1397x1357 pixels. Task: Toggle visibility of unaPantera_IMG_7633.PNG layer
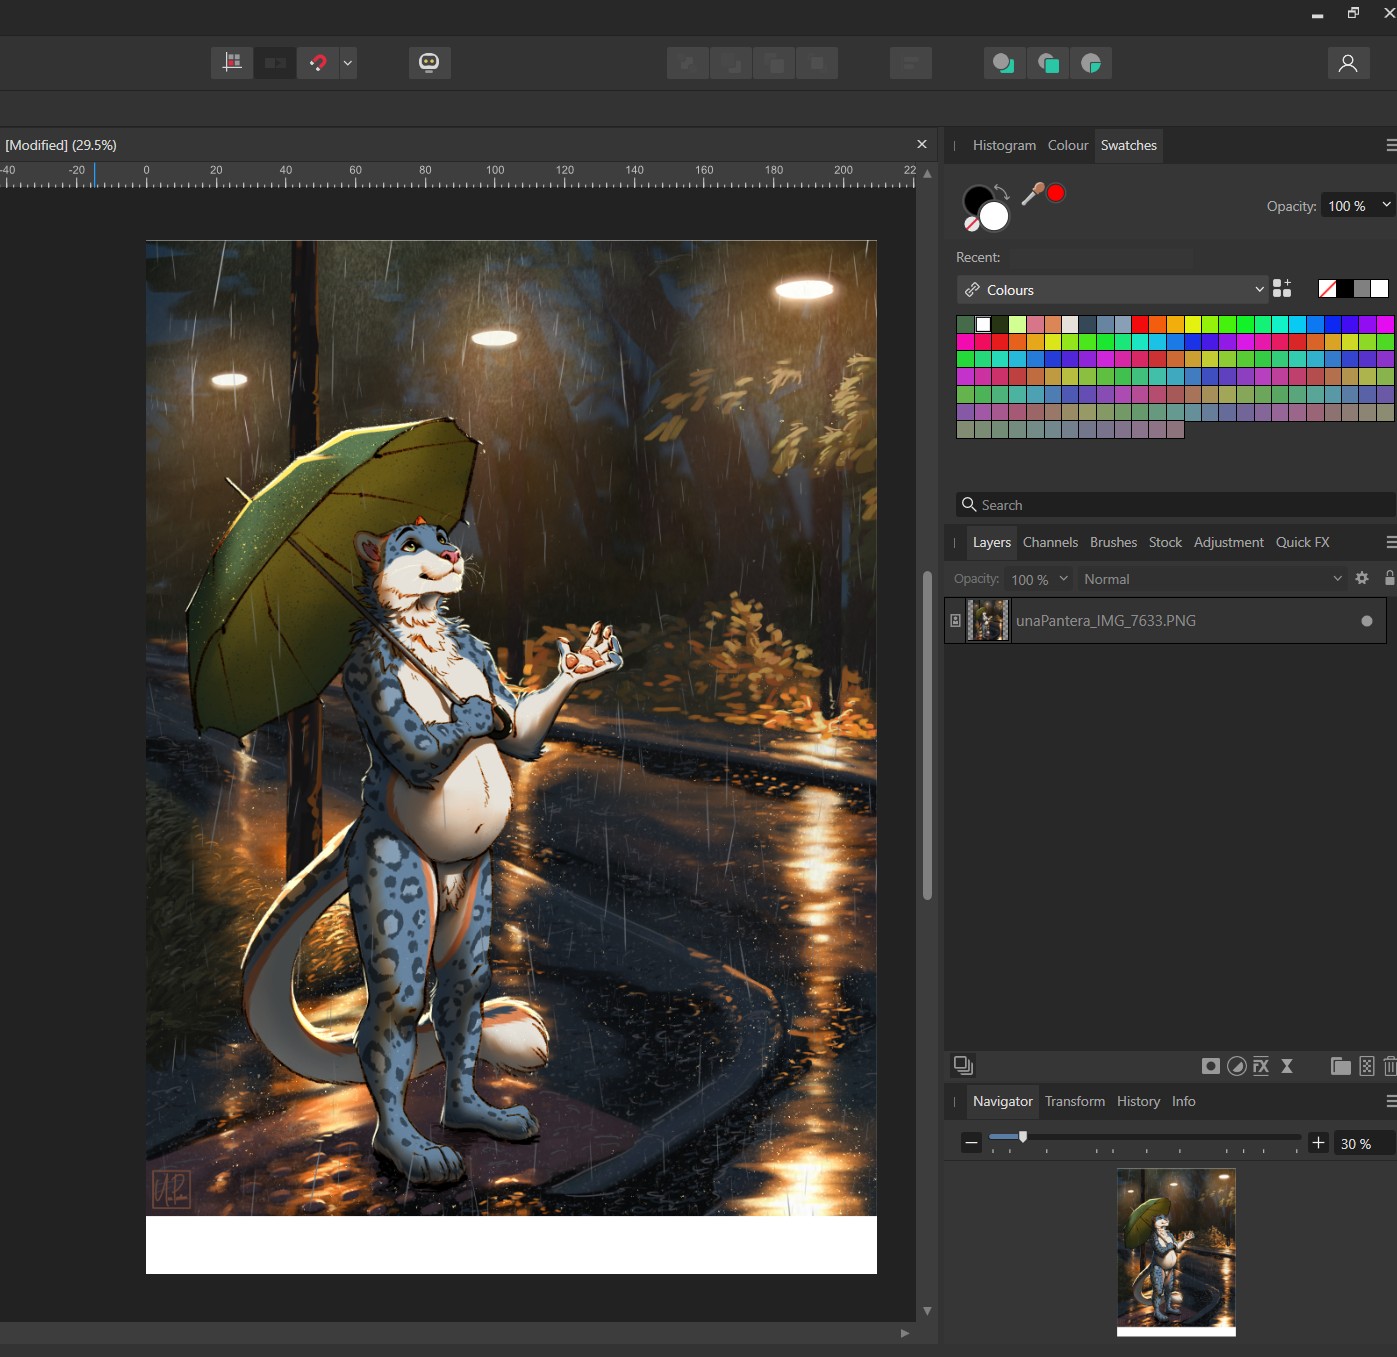tap(1366, 621)
